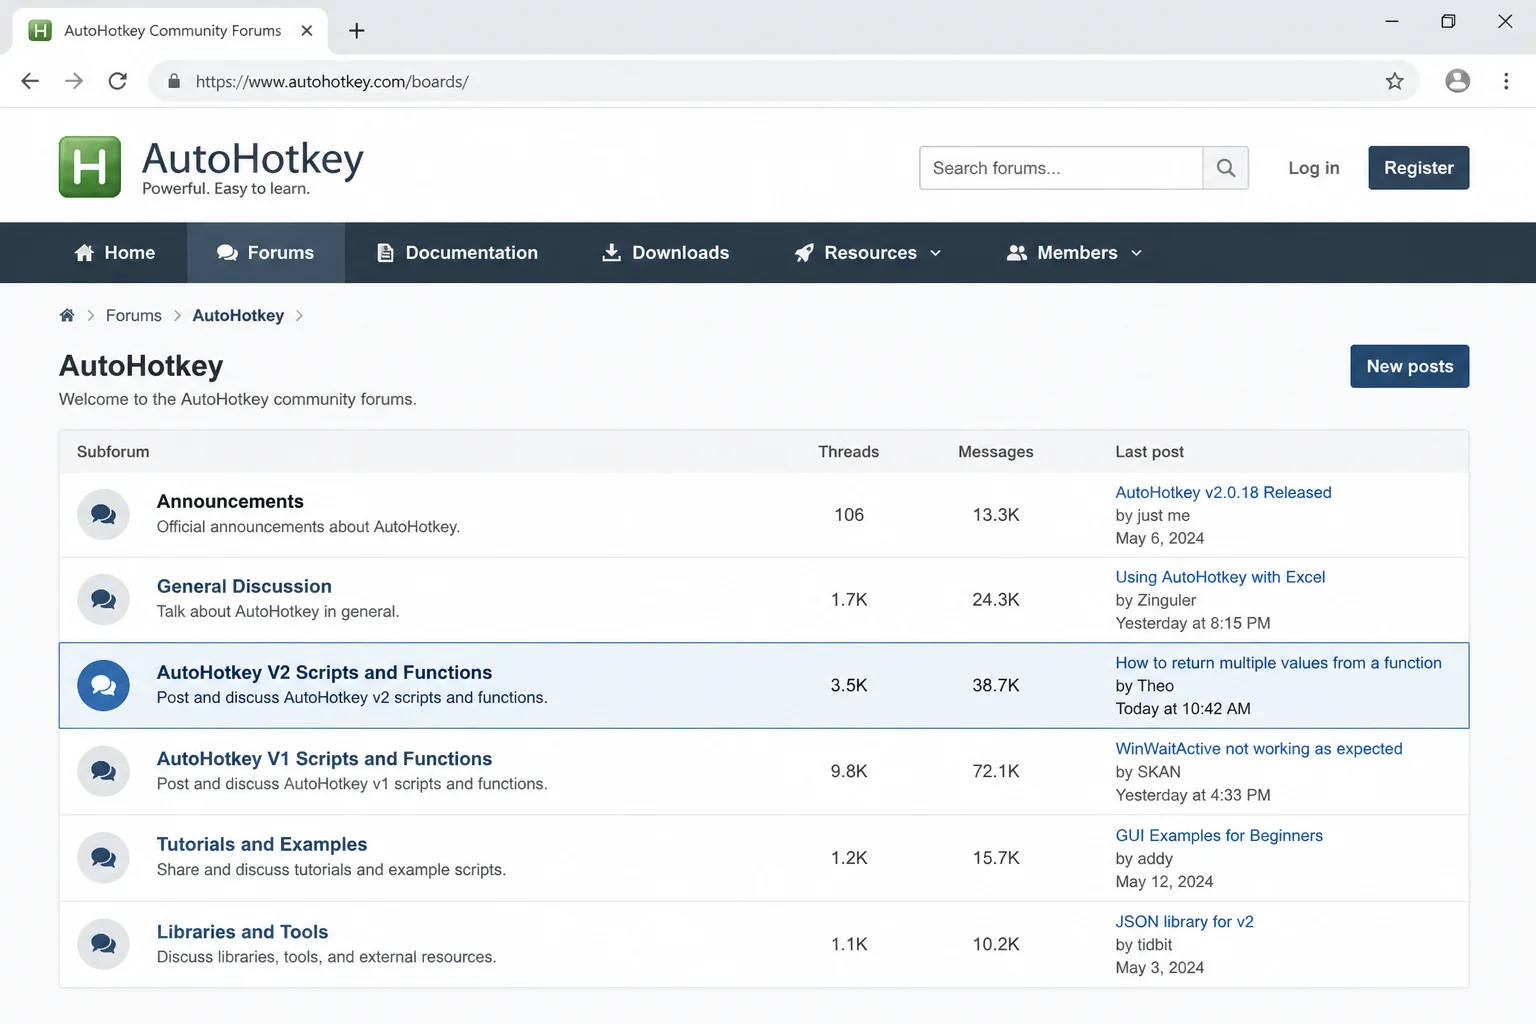
Task: Open Tutorials and Examples subforum
Action: coord(262,845)
